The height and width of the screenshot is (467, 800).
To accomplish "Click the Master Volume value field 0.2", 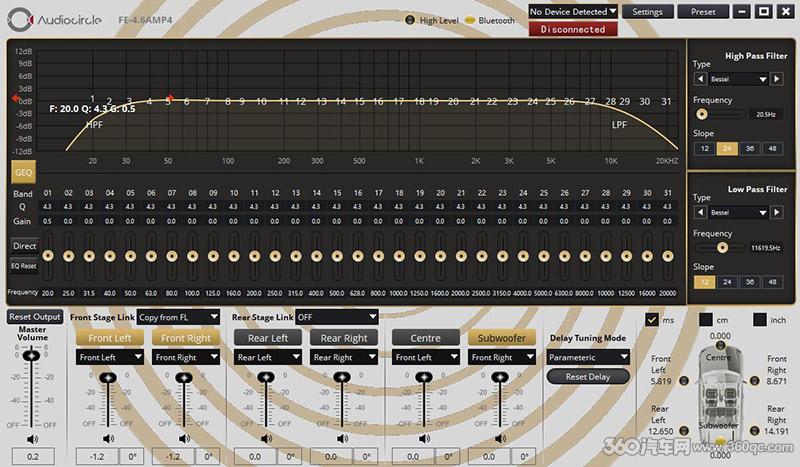I will [33, 456].
